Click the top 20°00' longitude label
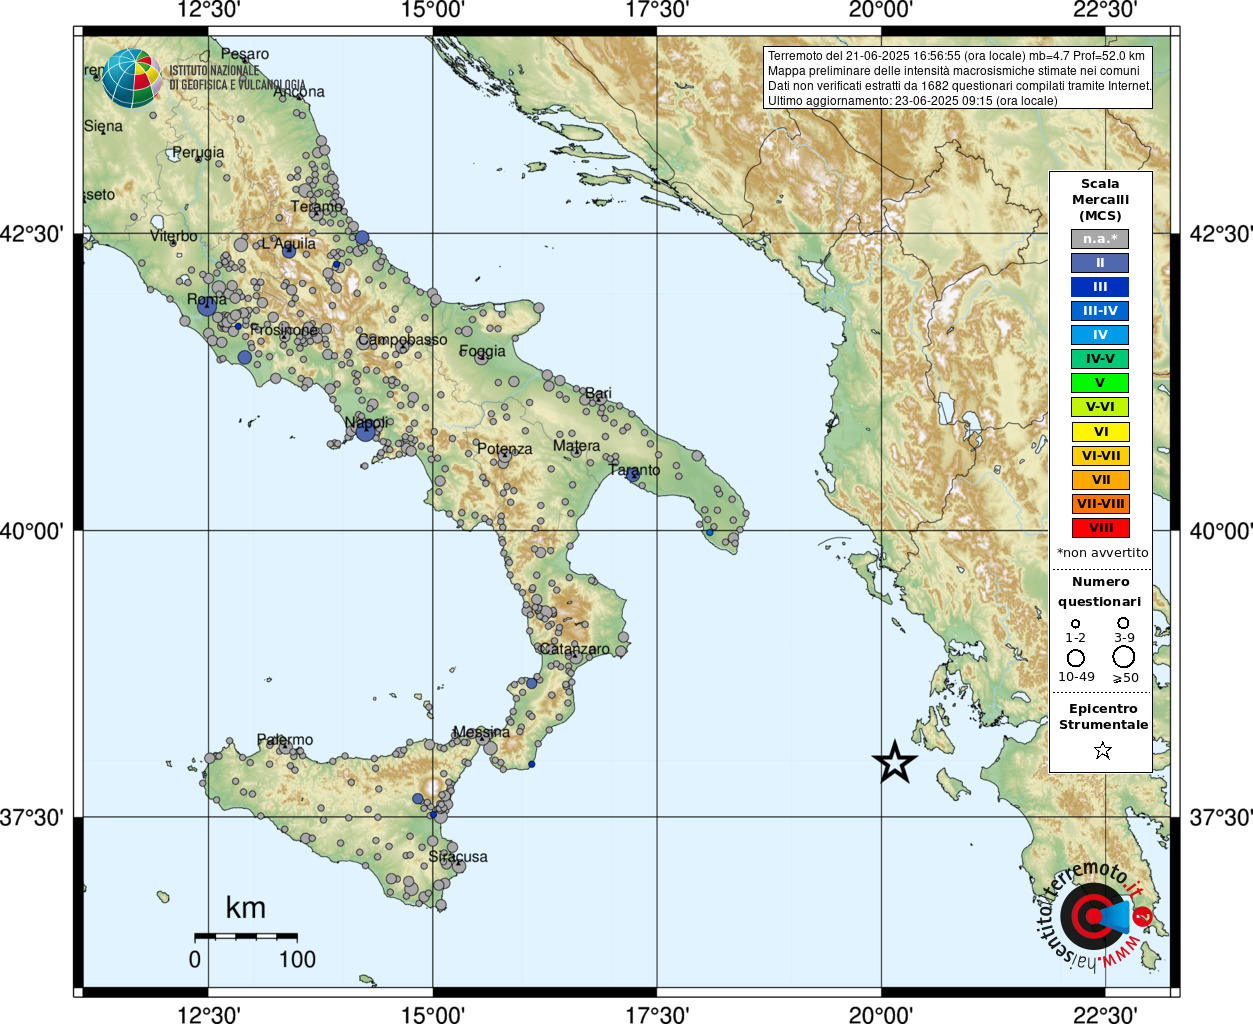Screen dimensions: 1253x1024 coord(881,10)
